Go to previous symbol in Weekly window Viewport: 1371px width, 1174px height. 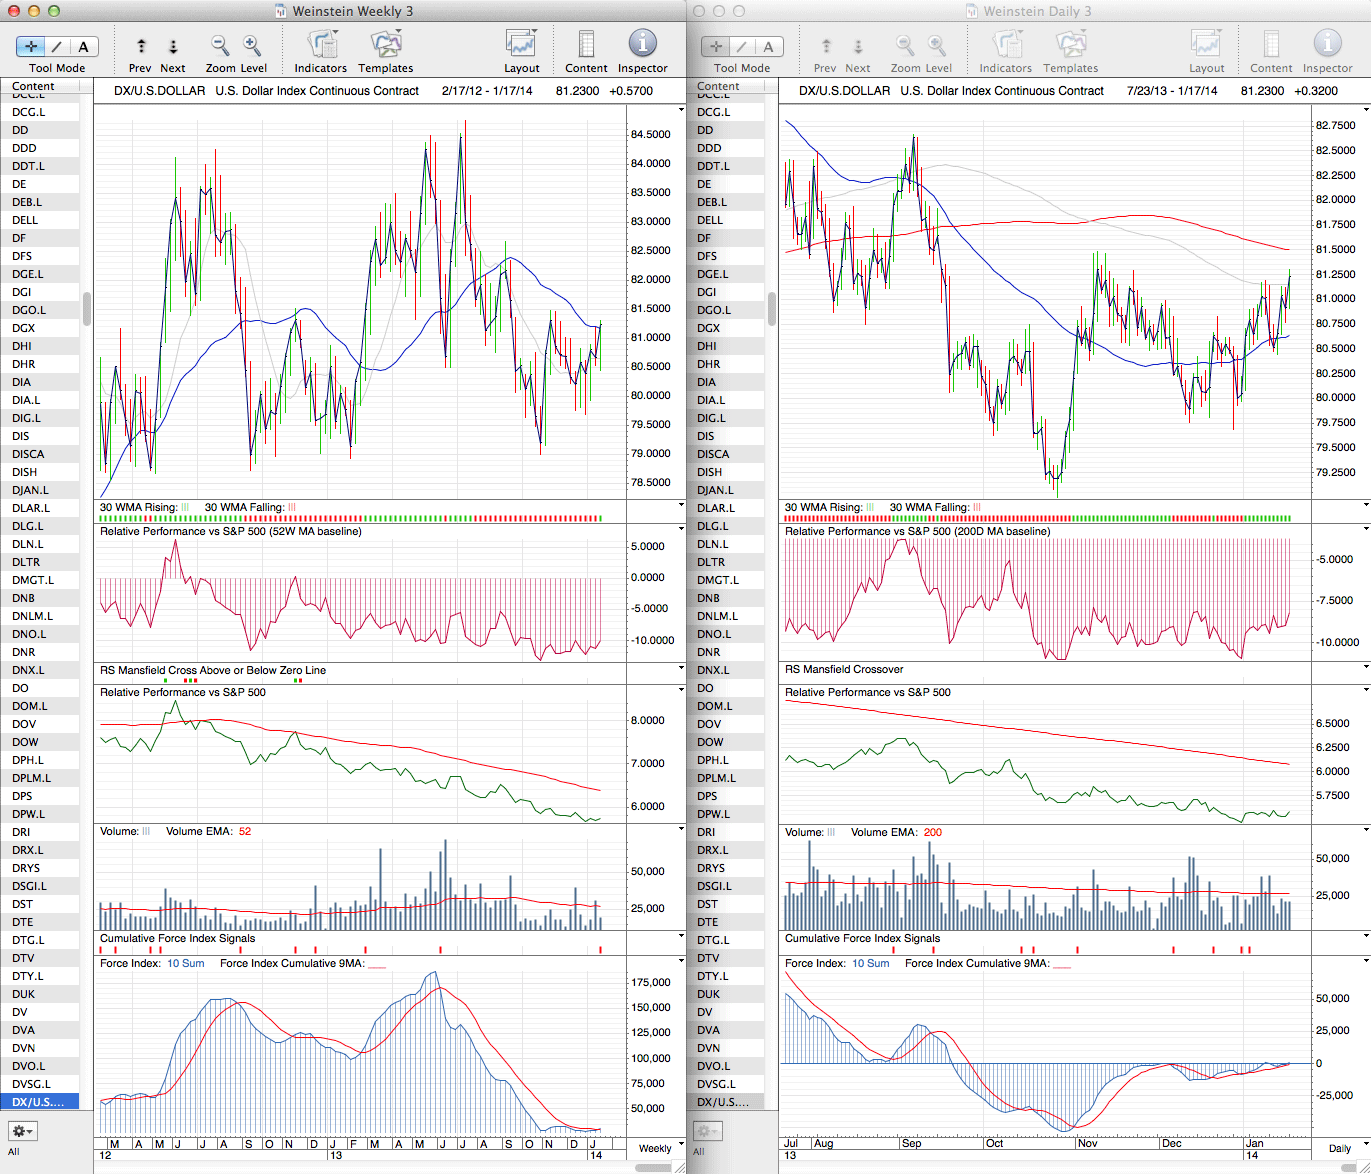tap(141, 46)
